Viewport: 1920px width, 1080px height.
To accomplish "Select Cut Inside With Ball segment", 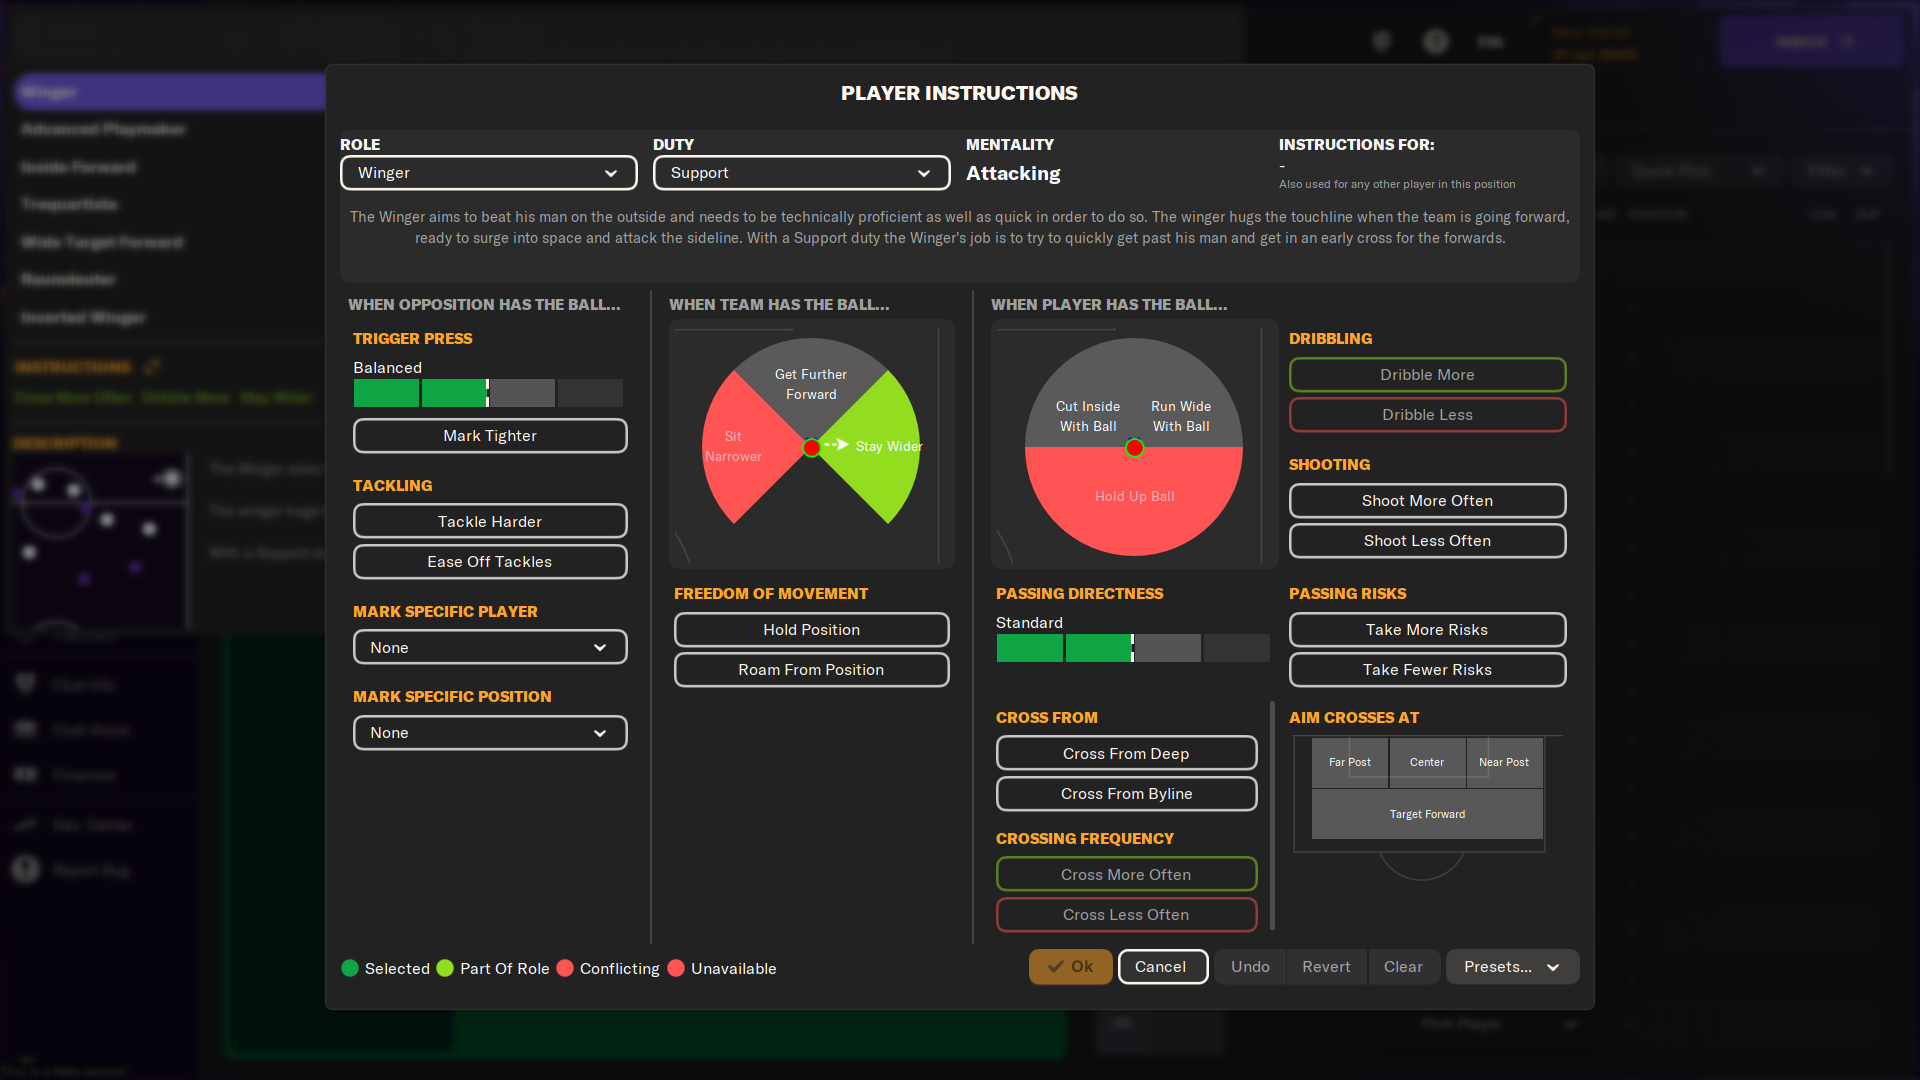I will (1087, 416).
